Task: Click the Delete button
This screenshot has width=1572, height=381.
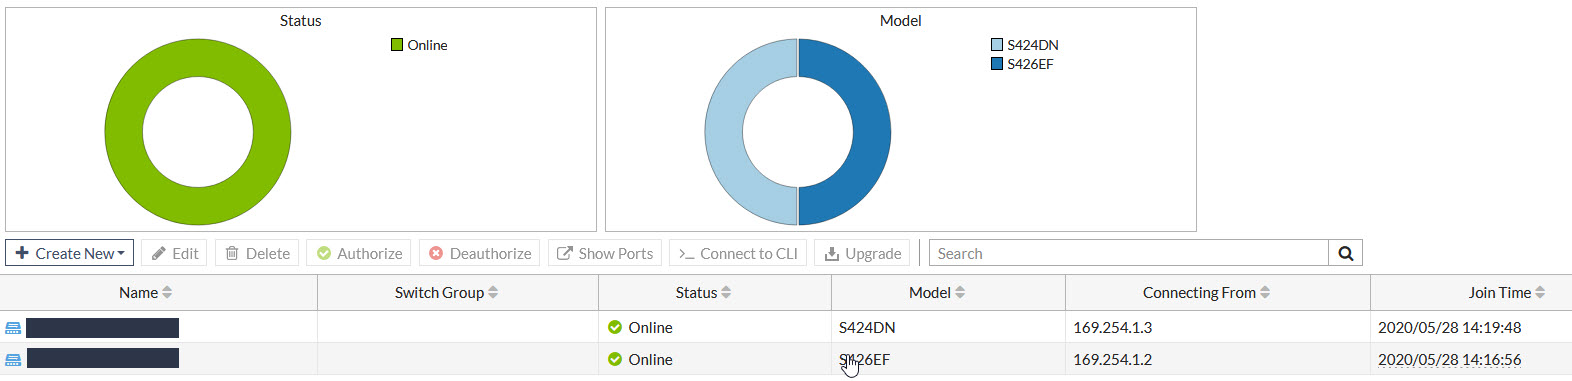Action: 257,253
